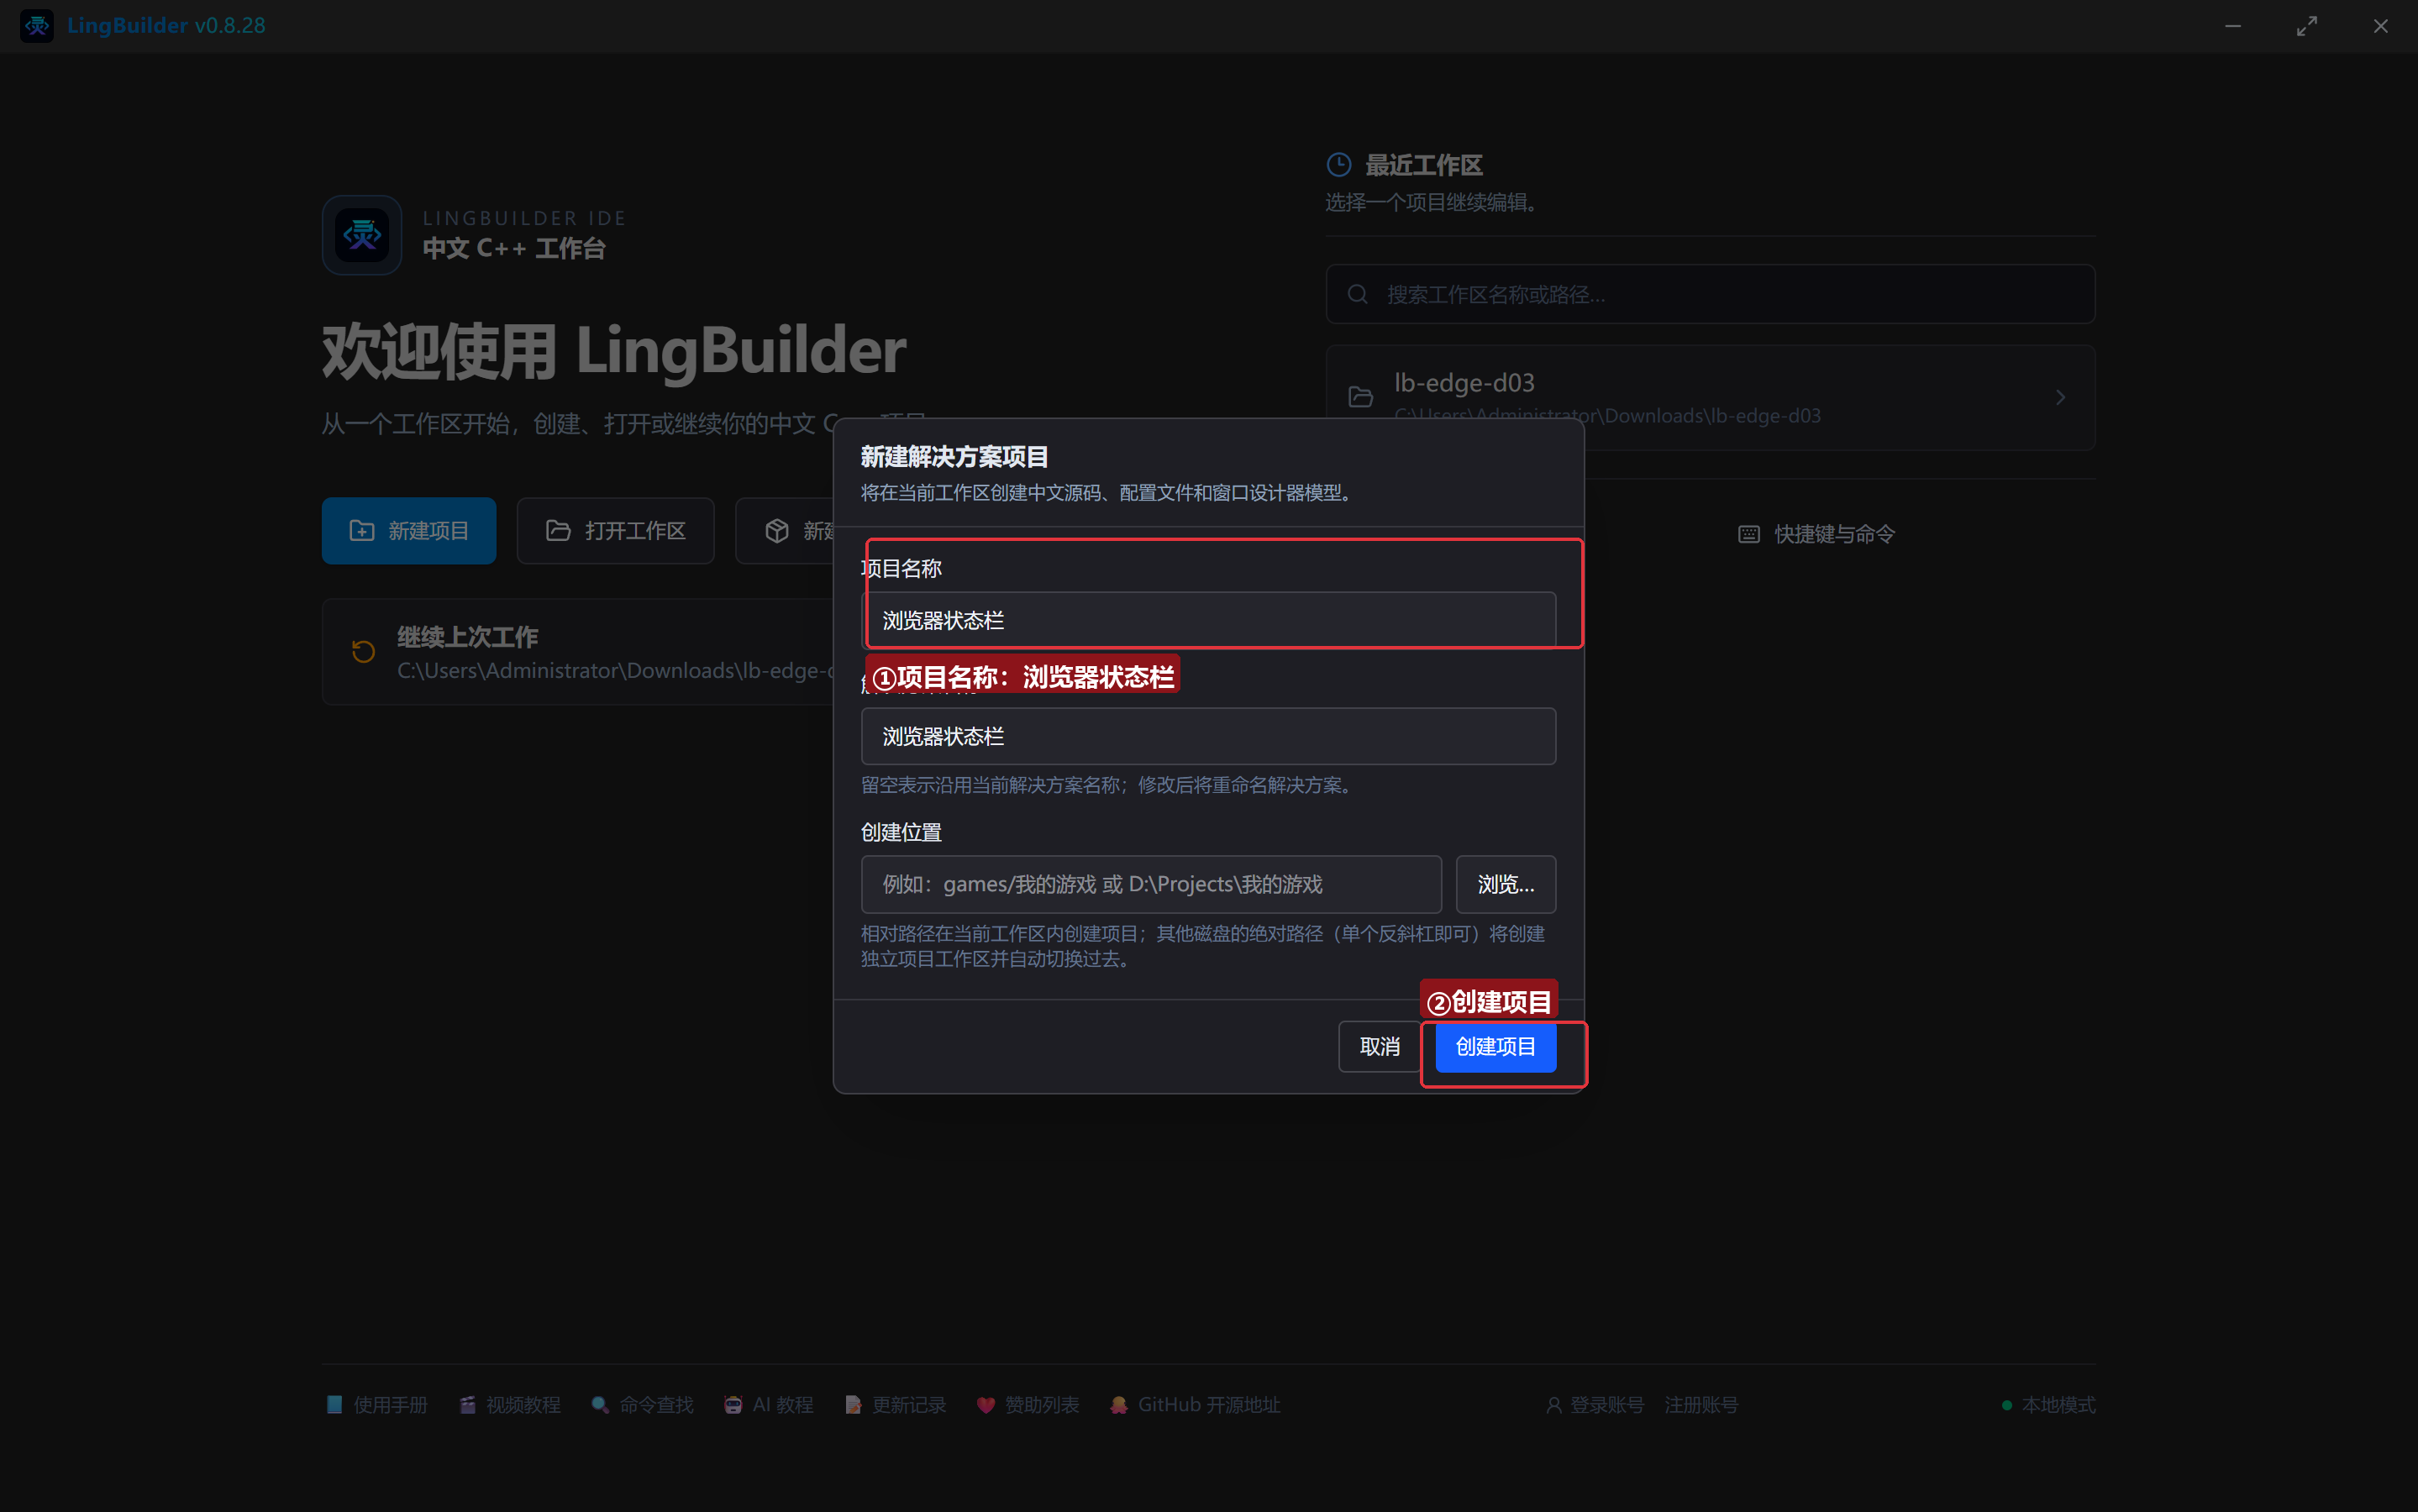Click the heart icon beside 赞助列表

(x=986, y=1405)
